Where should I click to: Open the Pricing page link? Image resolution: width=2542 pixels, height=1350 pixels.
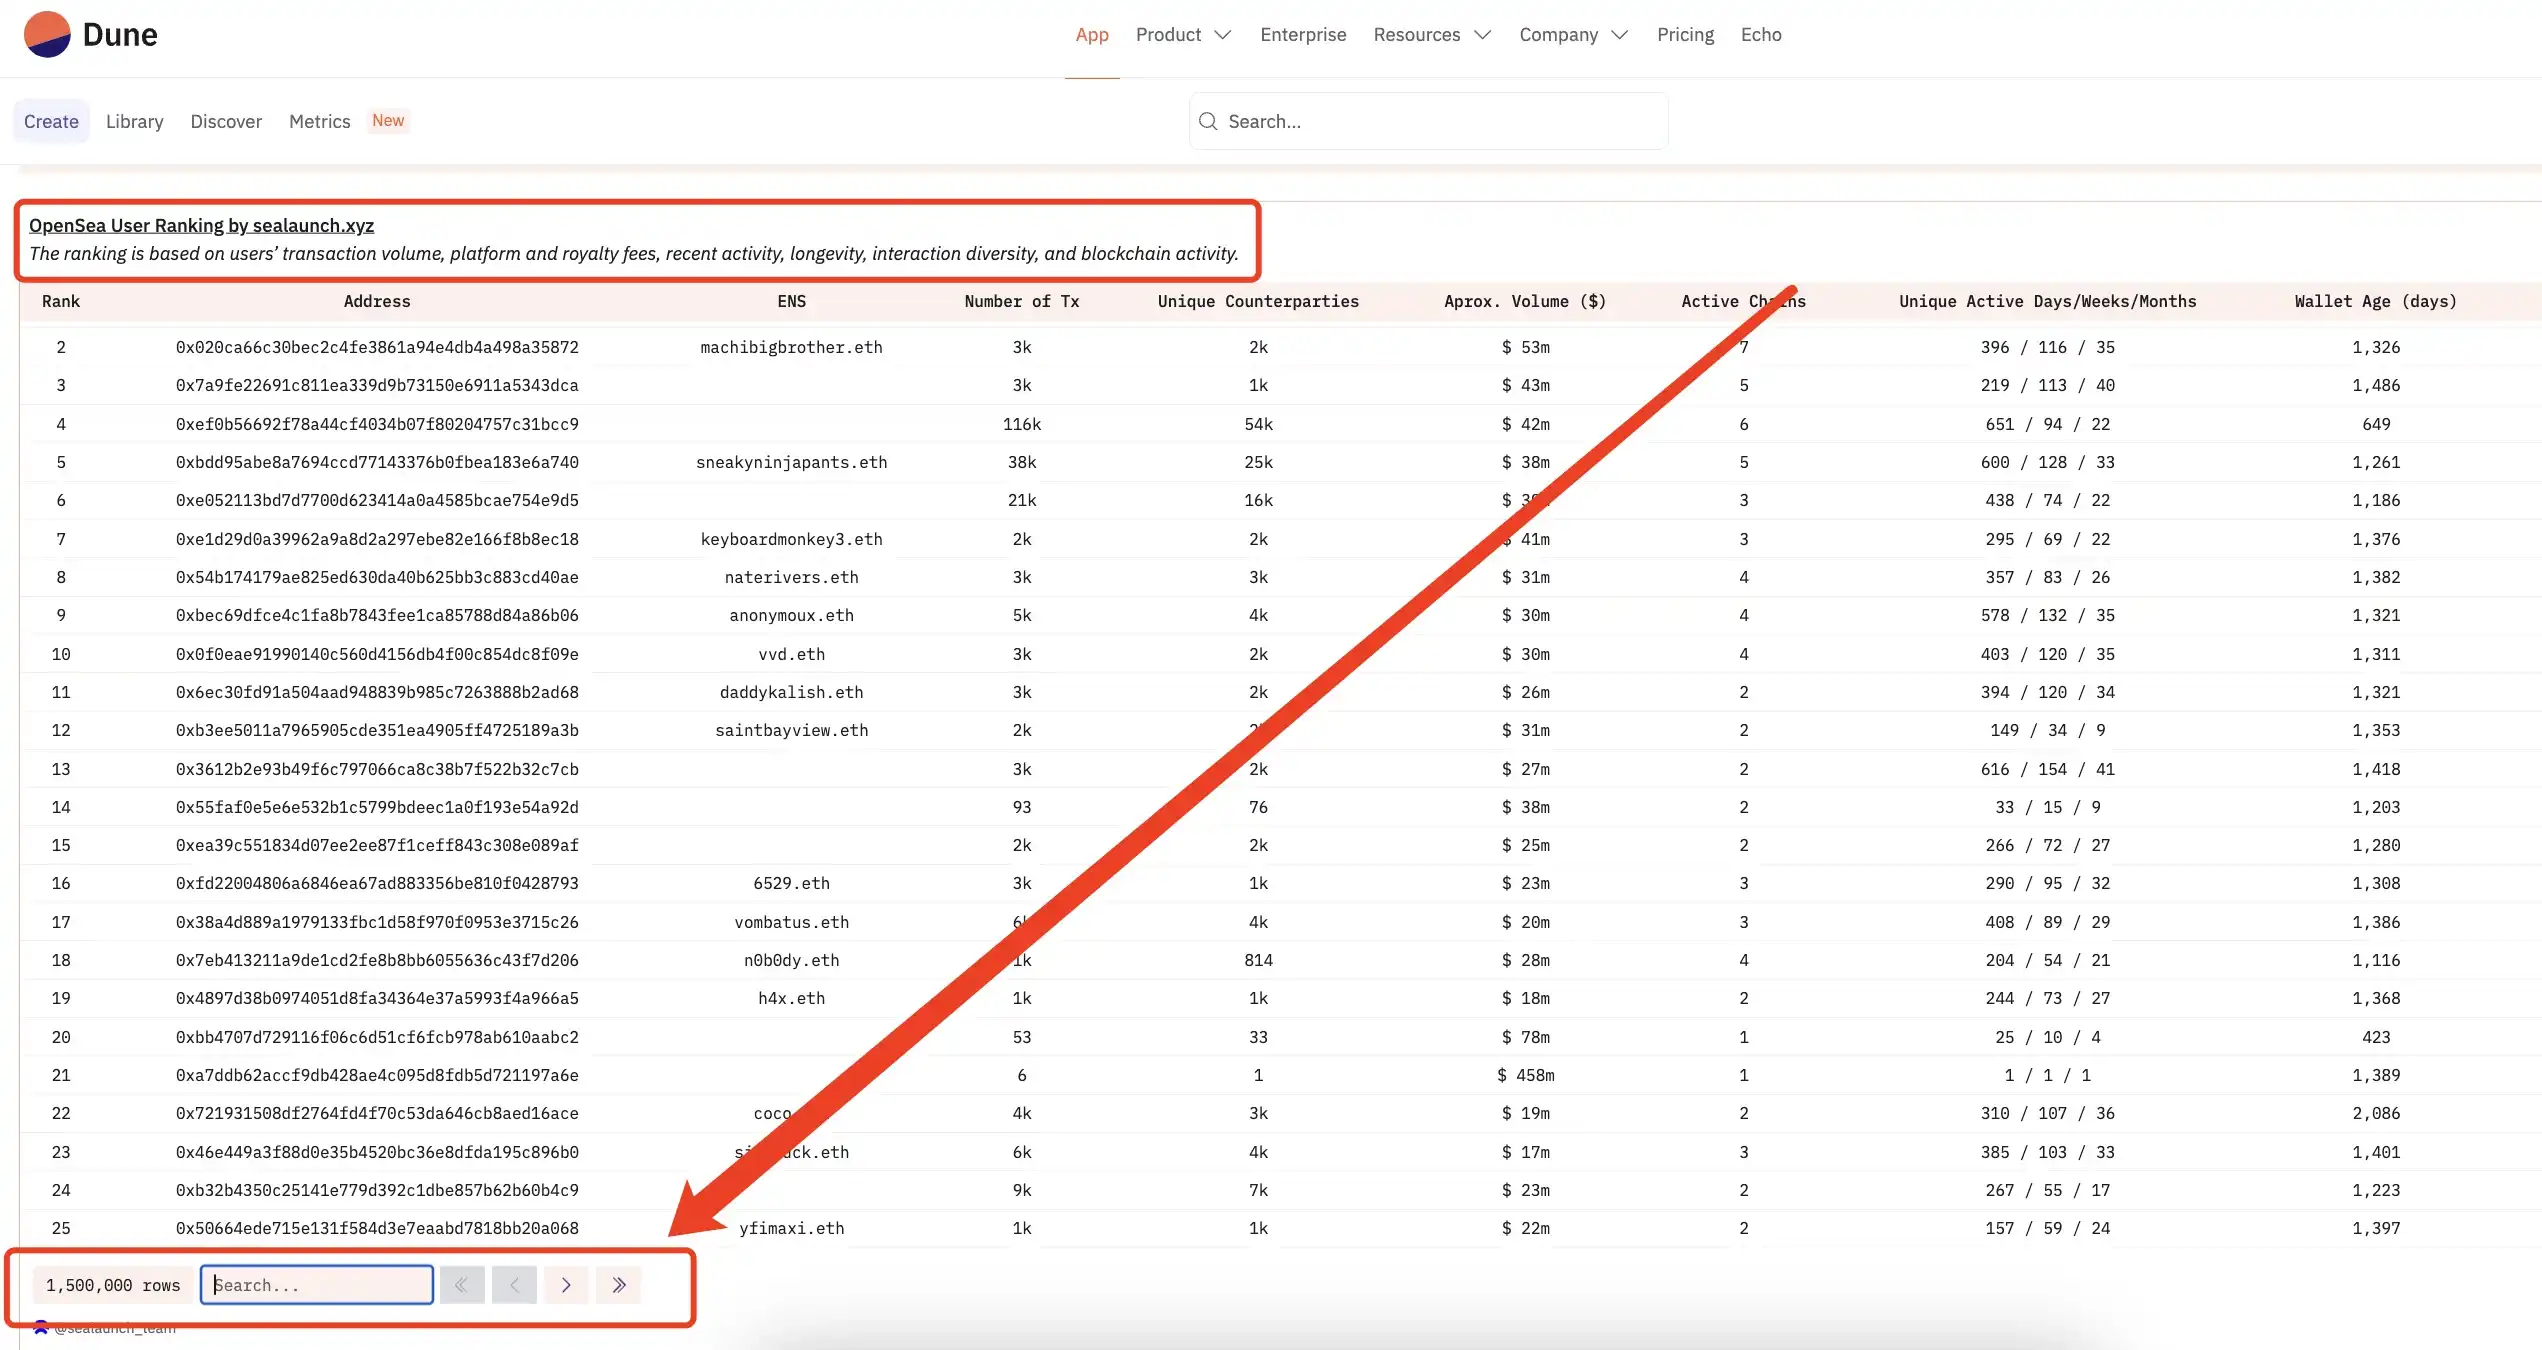pyautogui.click(x=1684, y=35)
